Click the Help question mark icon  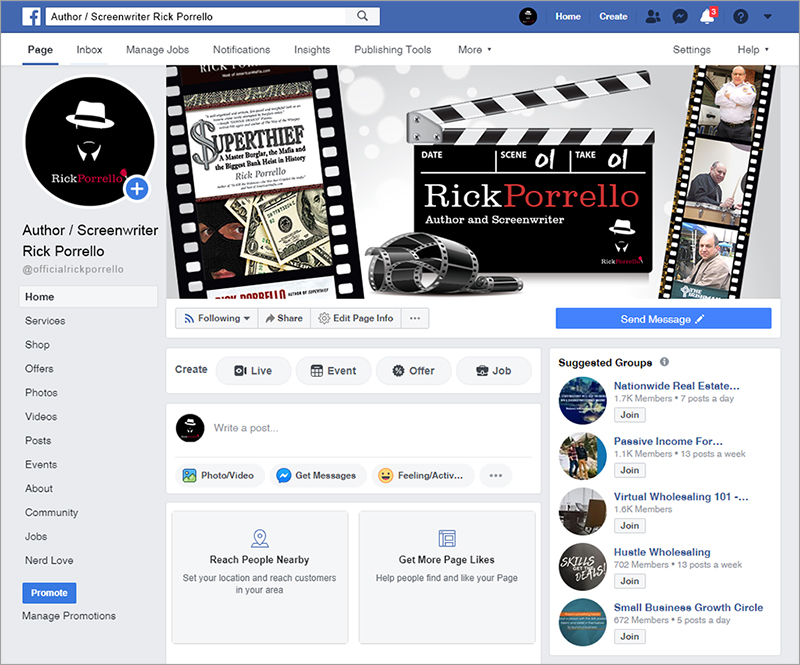coord(740,17)
